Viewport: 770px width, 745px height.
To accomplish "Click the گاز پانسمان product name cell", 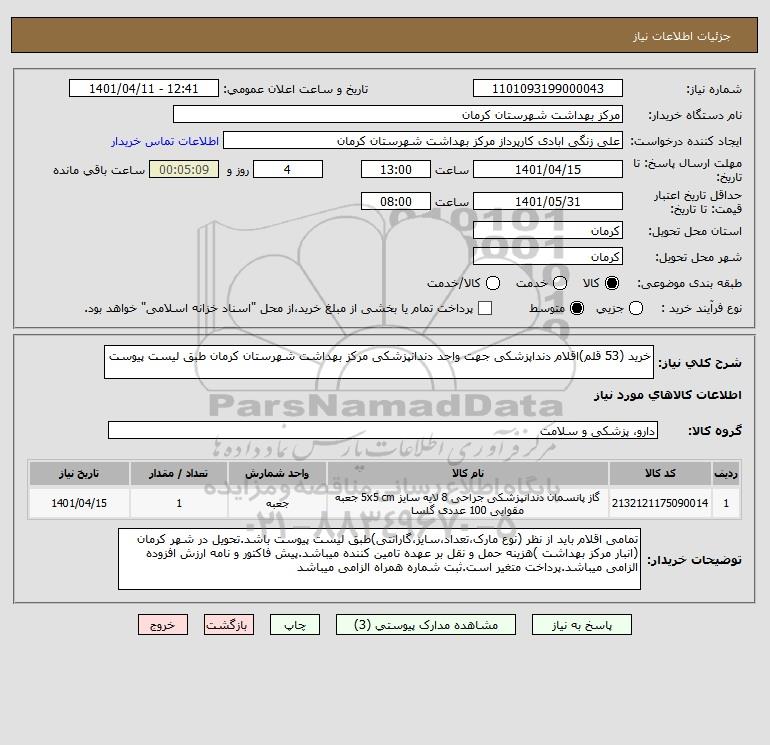I will 468,503.
